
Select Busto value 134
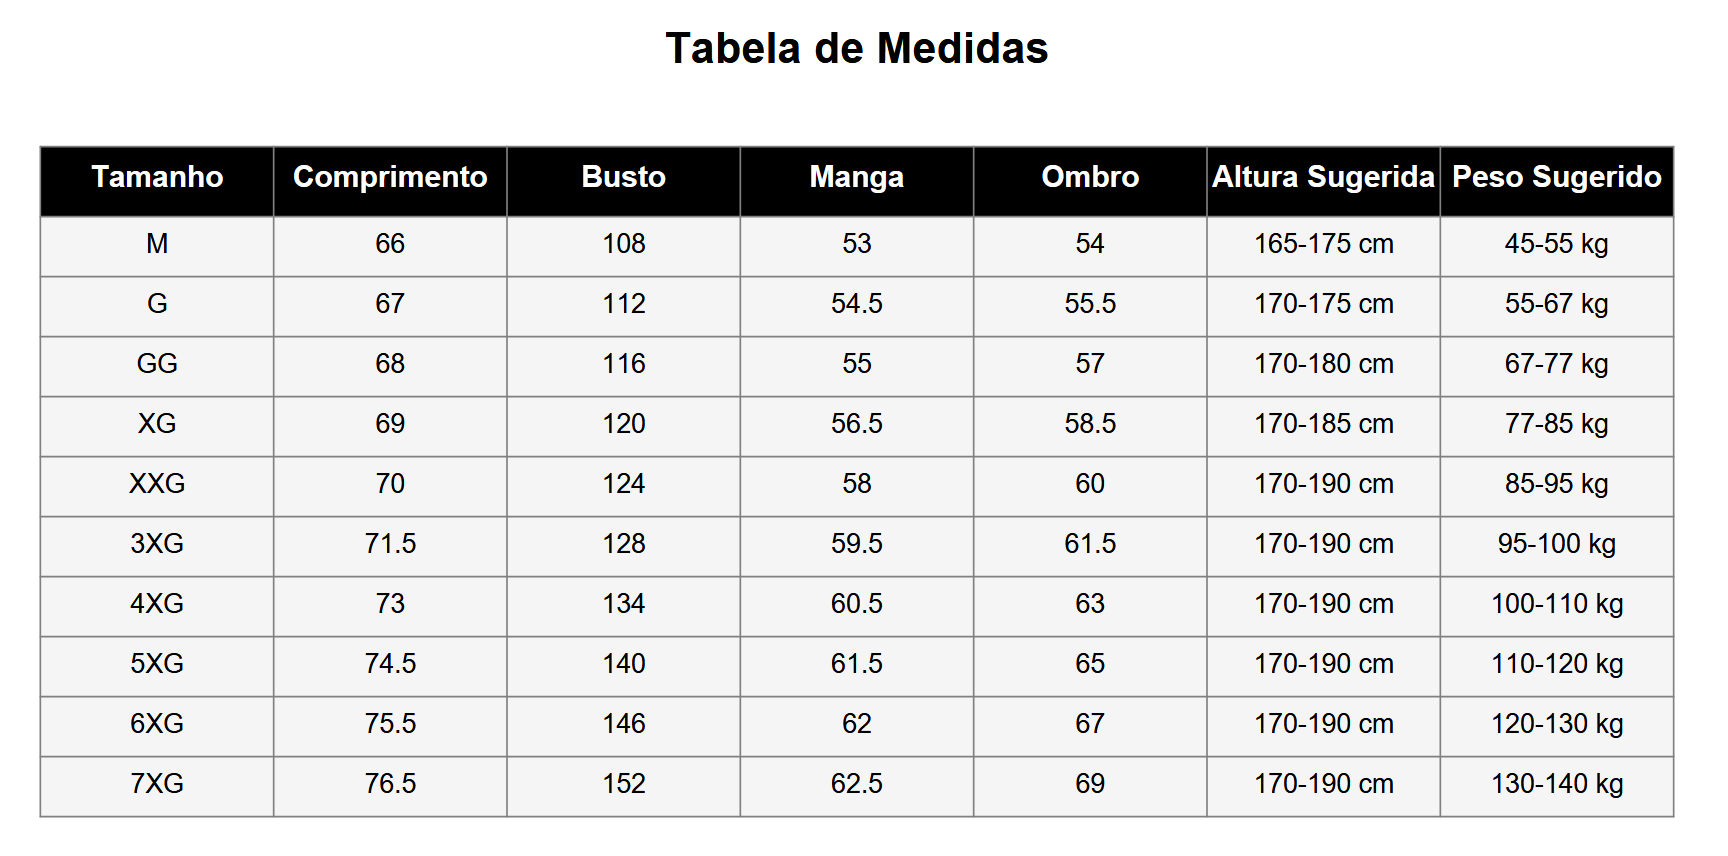(623, 604)
